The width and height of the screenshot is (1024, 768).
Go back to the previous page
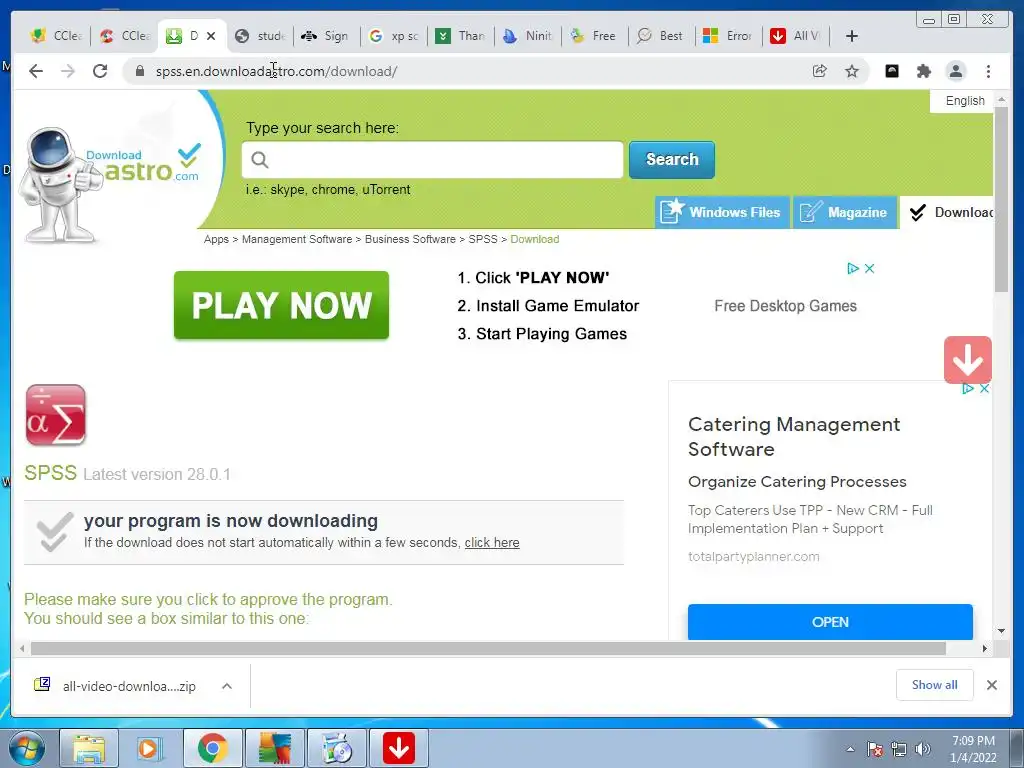[36, 71]
